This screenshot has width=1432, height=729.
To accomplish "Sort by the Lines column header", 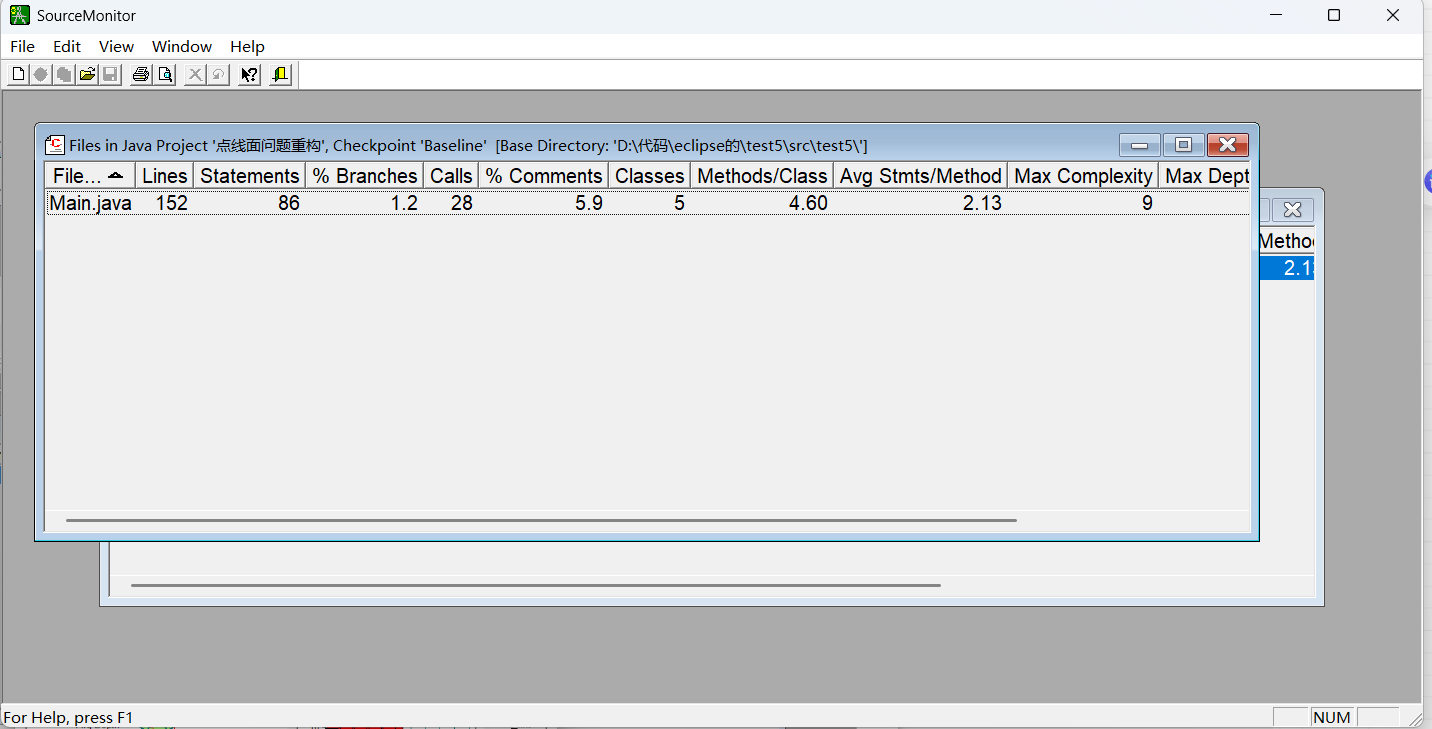I will pyautogui.click(x=165, y=176).
